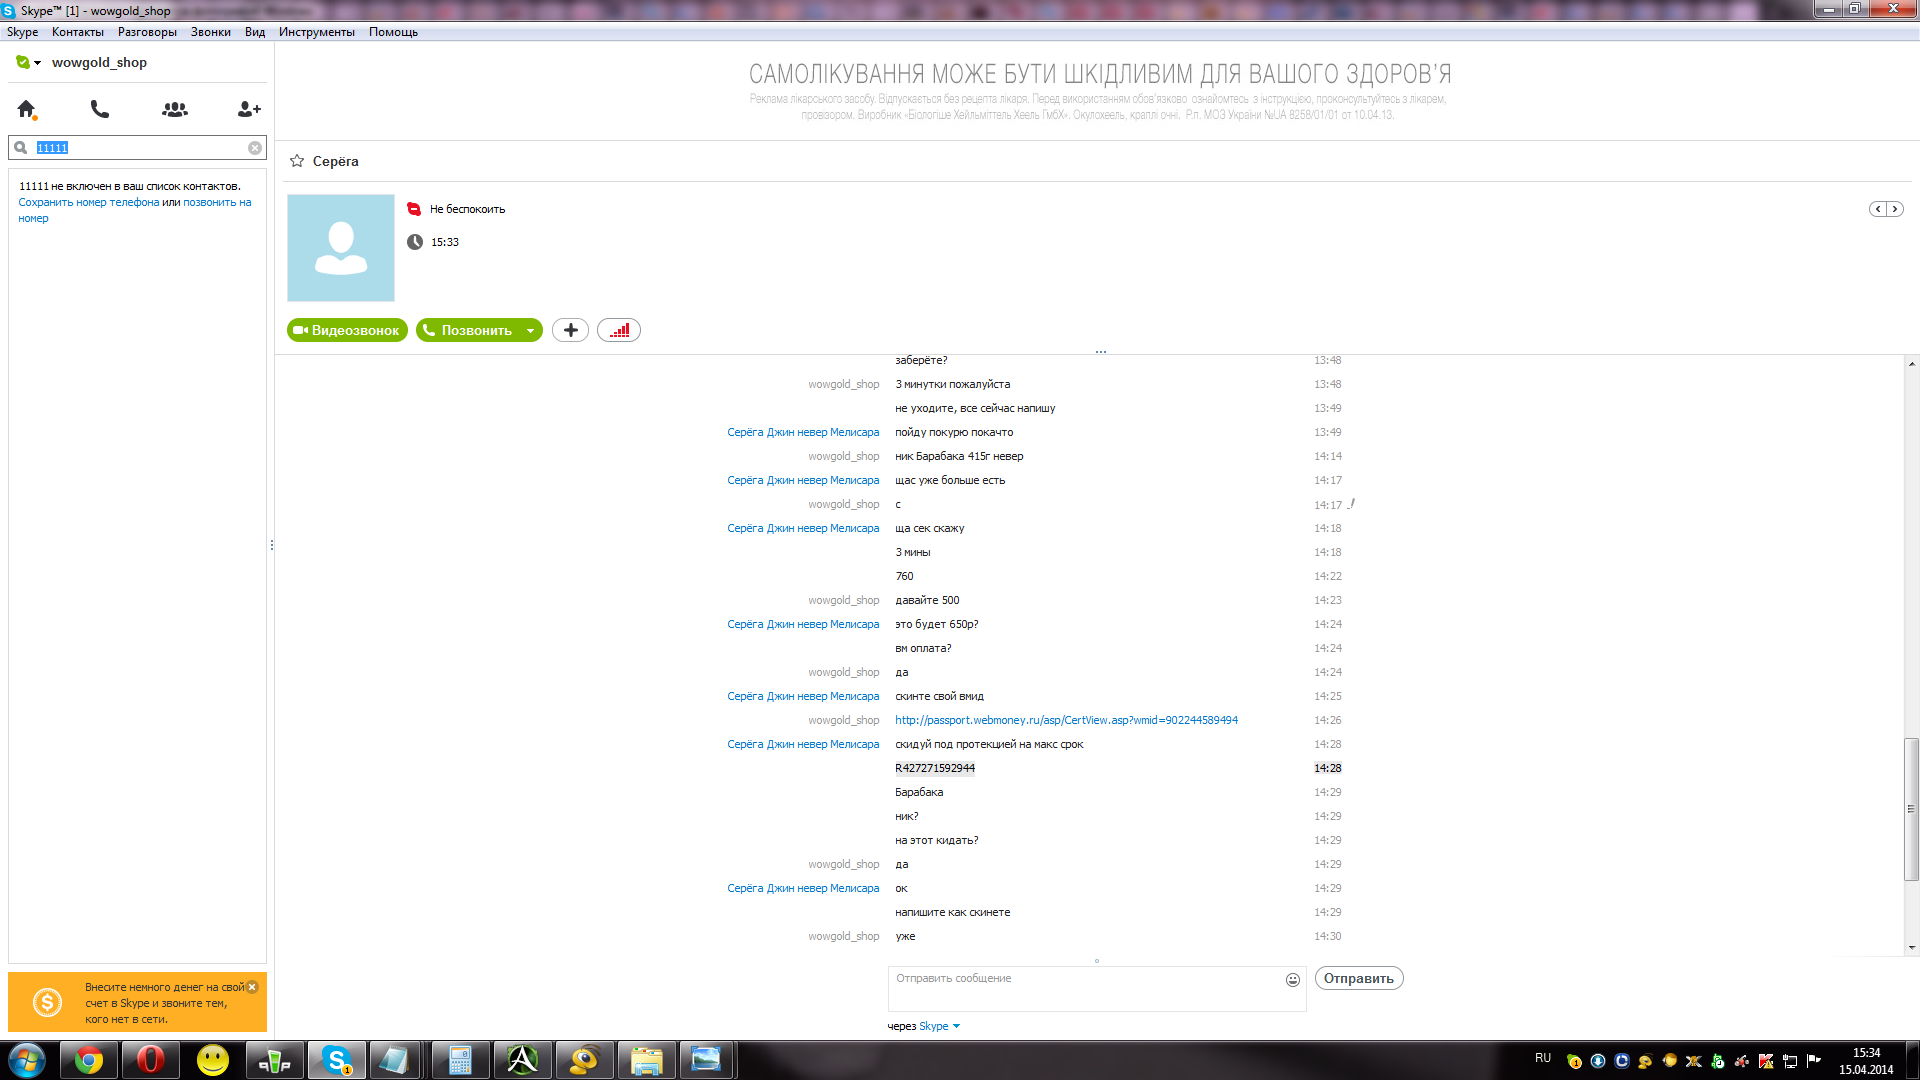Image resolution: width=1920 pixels, height=1080 pixels.
Task: Expand the Позвонить button dropdown arrow
Action: 531,330
